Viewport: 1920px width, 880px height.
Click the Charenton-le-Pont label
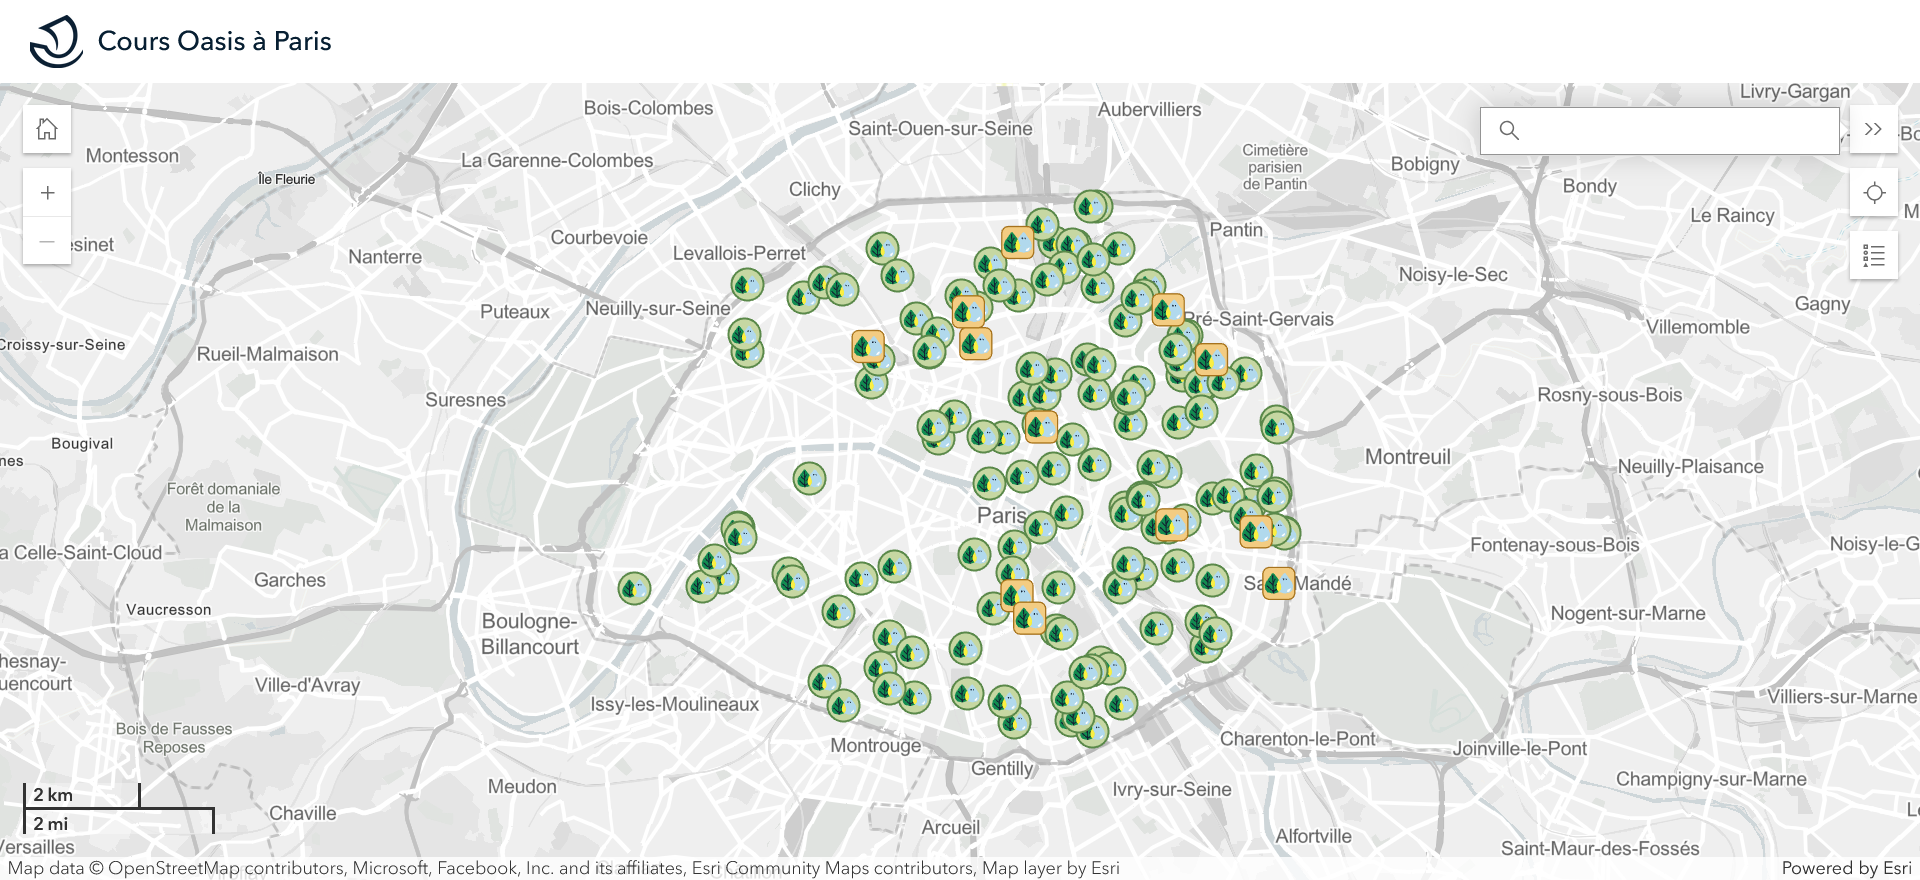click(x=1298, y=739)
